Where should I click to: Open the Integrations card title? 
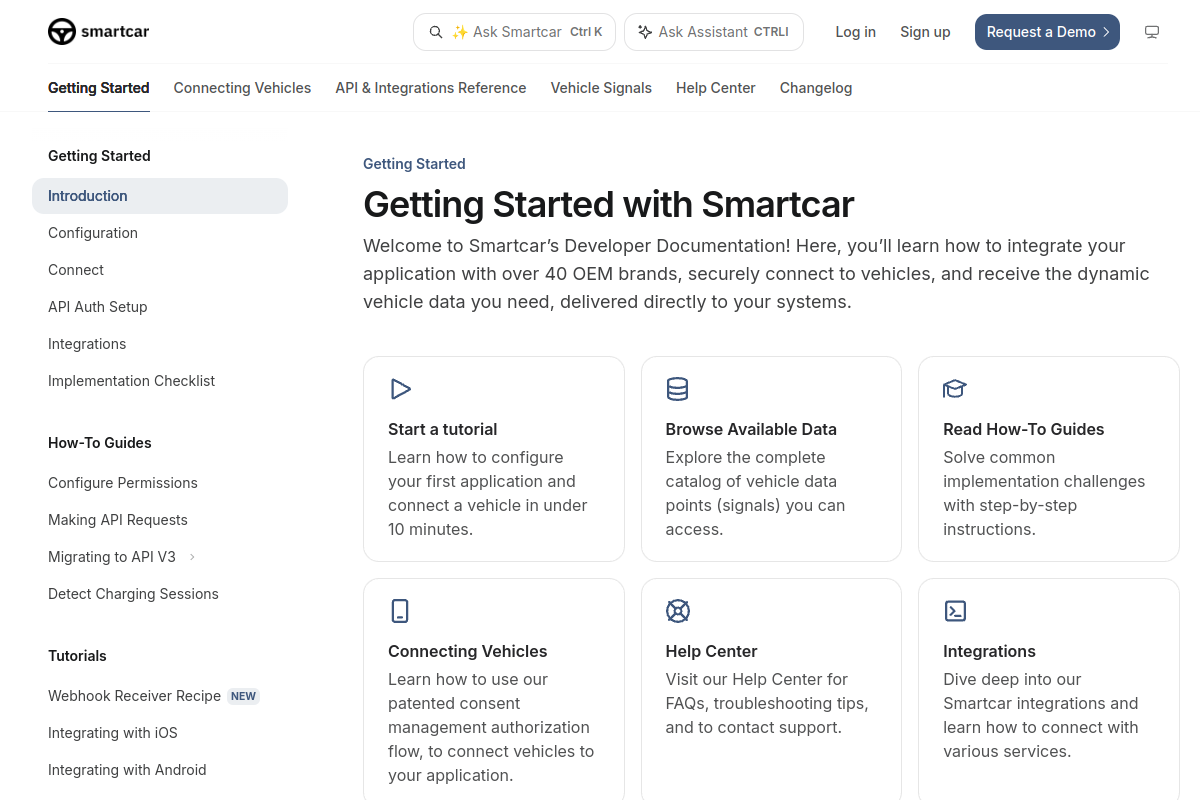pos(989,651)
